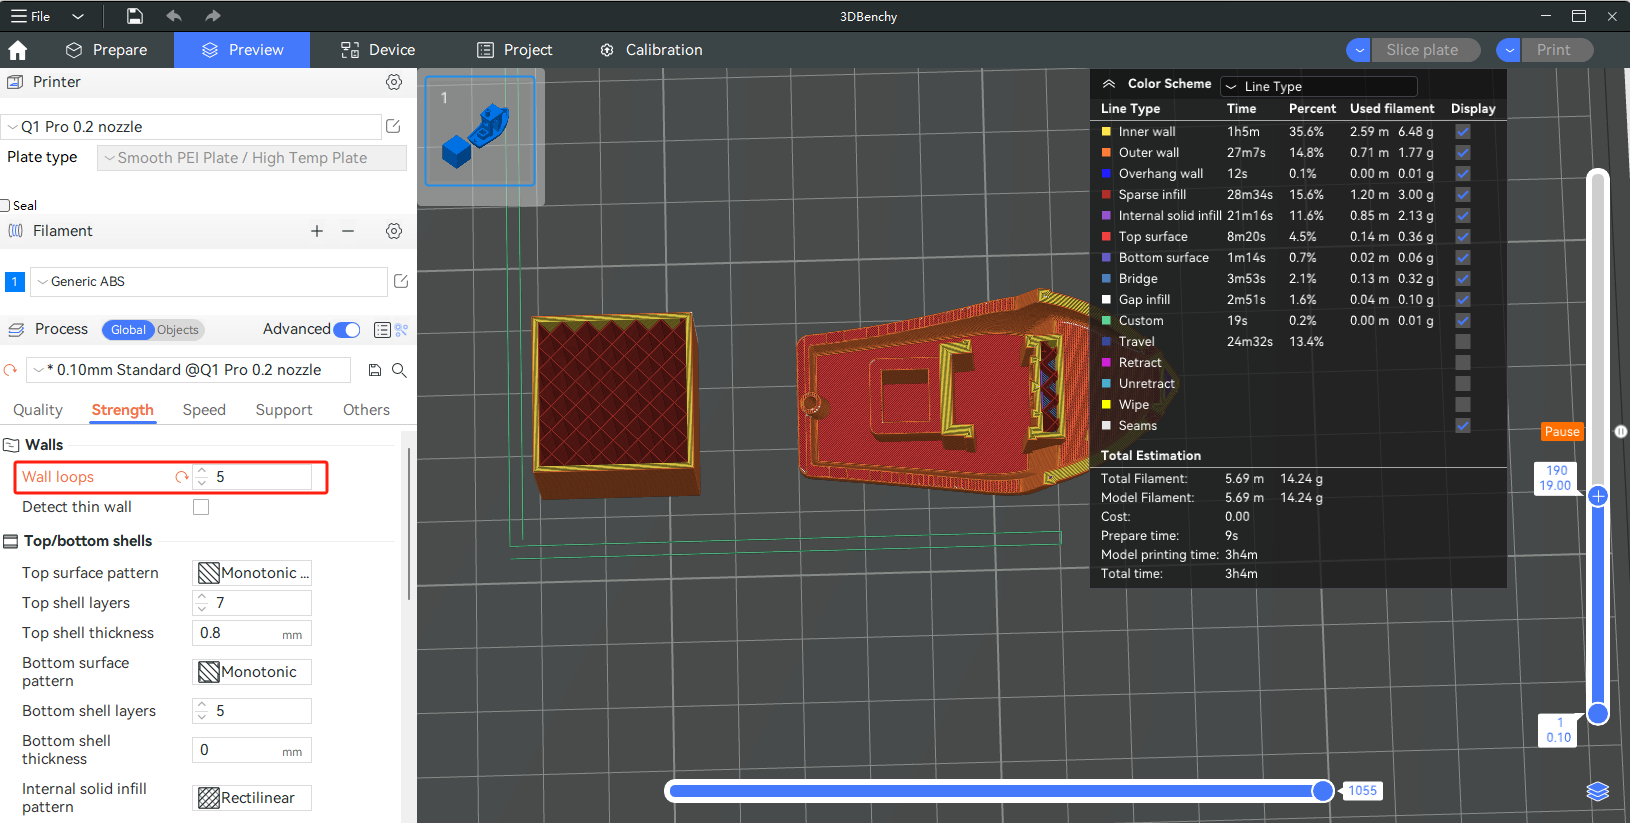The height and width of the screenshot is (823, 1630).
Task: Click the add filament plus icon
Action: pyautogui.click(x=317, y=231)
